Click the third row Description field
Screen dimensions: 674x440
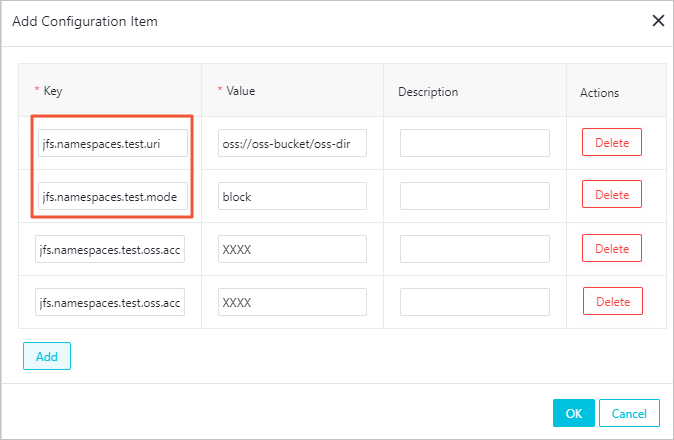475,249
